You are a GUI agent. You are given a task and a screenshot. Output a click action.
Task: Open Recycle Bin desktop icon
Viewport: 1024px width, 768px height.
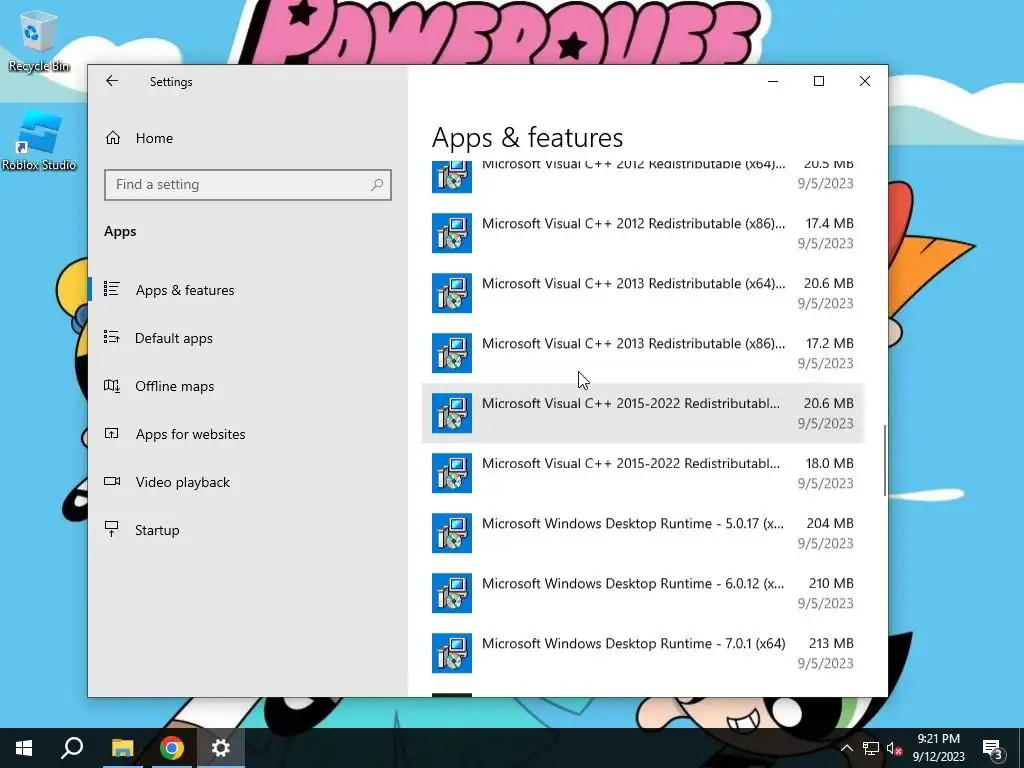38,40
